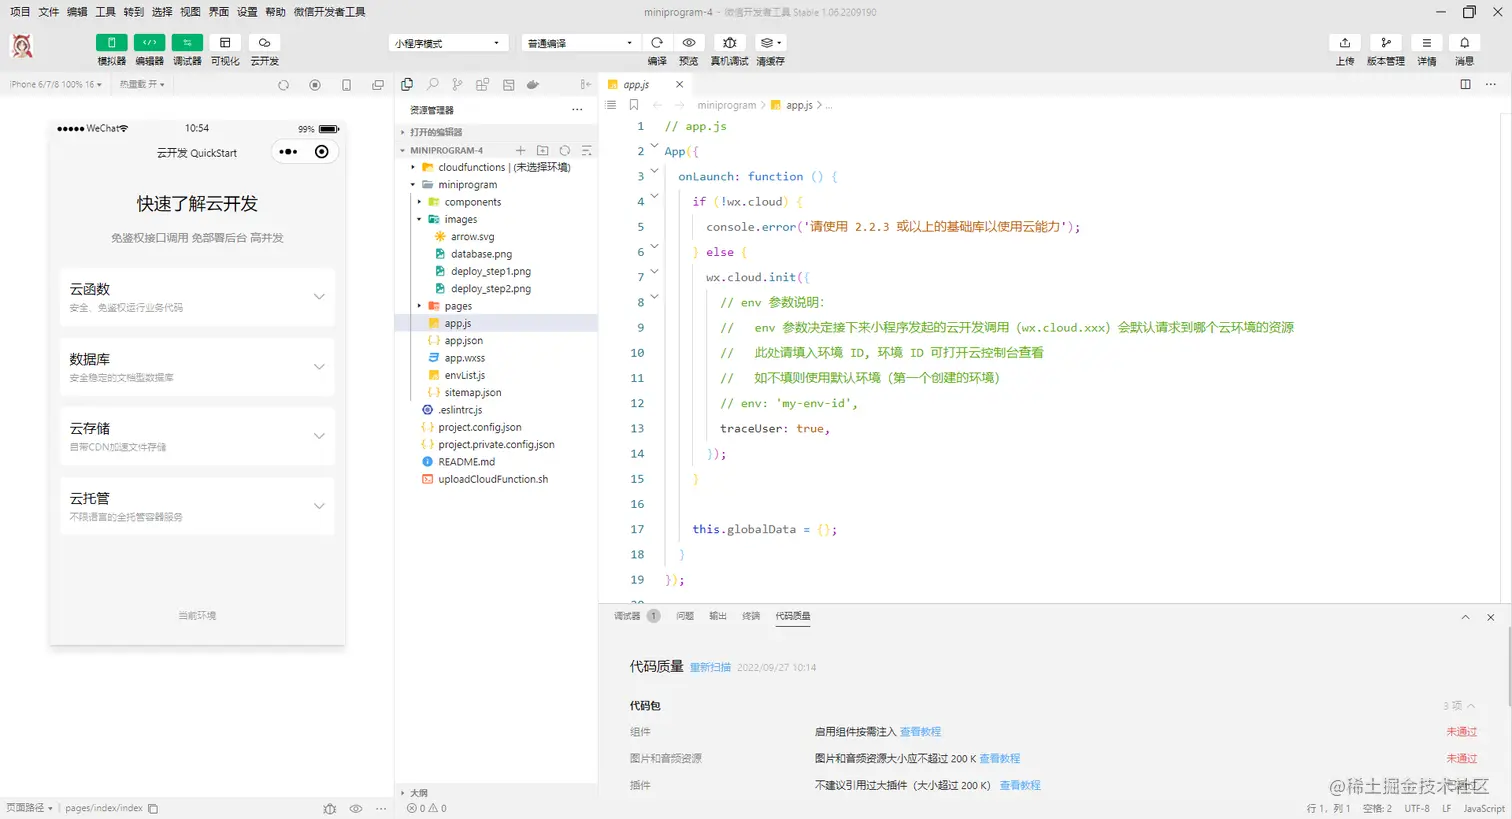Open the Explorer files view icon
This screenshot has width=1512, height=819.
407,85
